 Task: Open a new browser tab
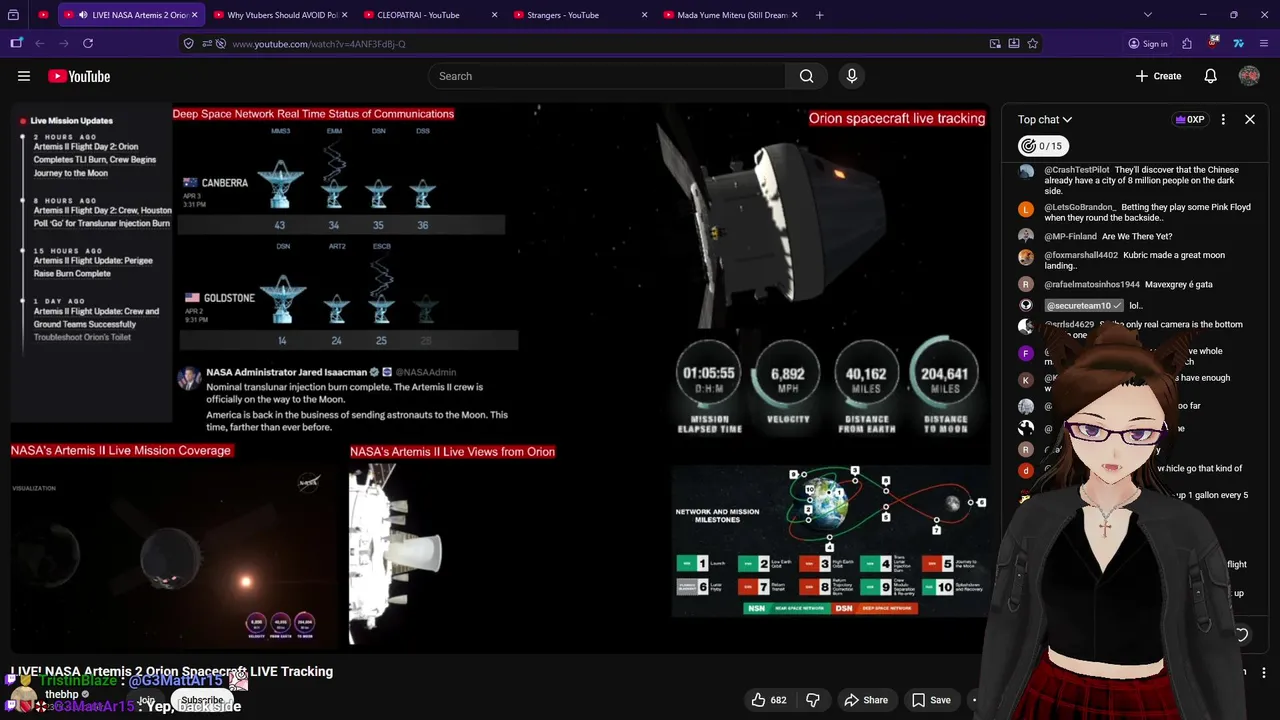click(820, 15)
